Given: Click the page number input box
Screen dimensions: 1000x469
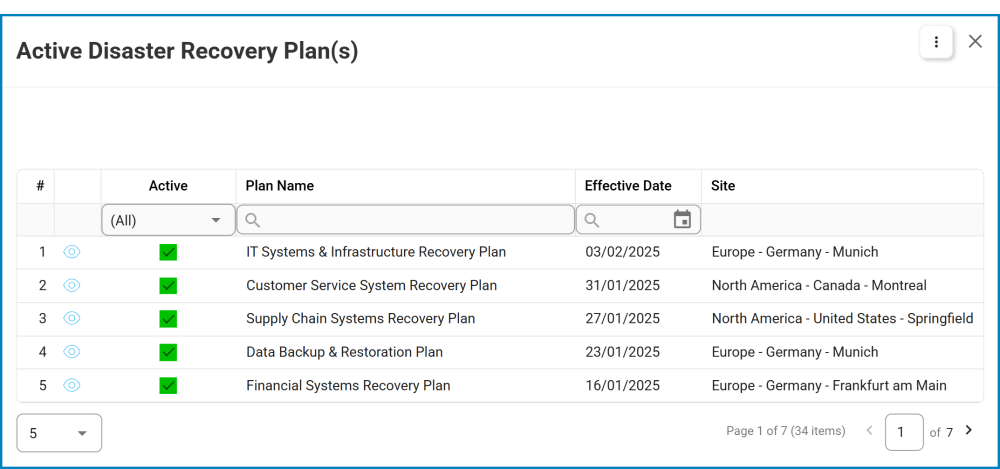Looking at the screenshot, I should click(904, 432).
